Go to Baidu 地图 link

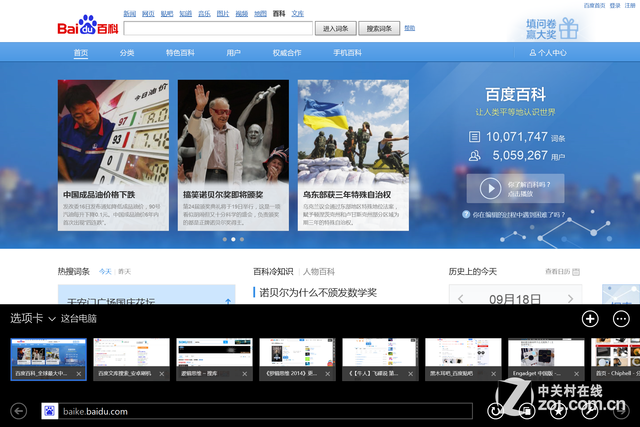(260, 13)
